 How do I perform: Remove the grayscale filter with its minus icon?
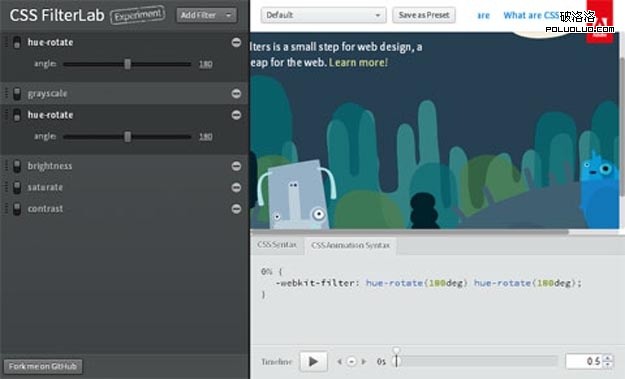[236, 93]
